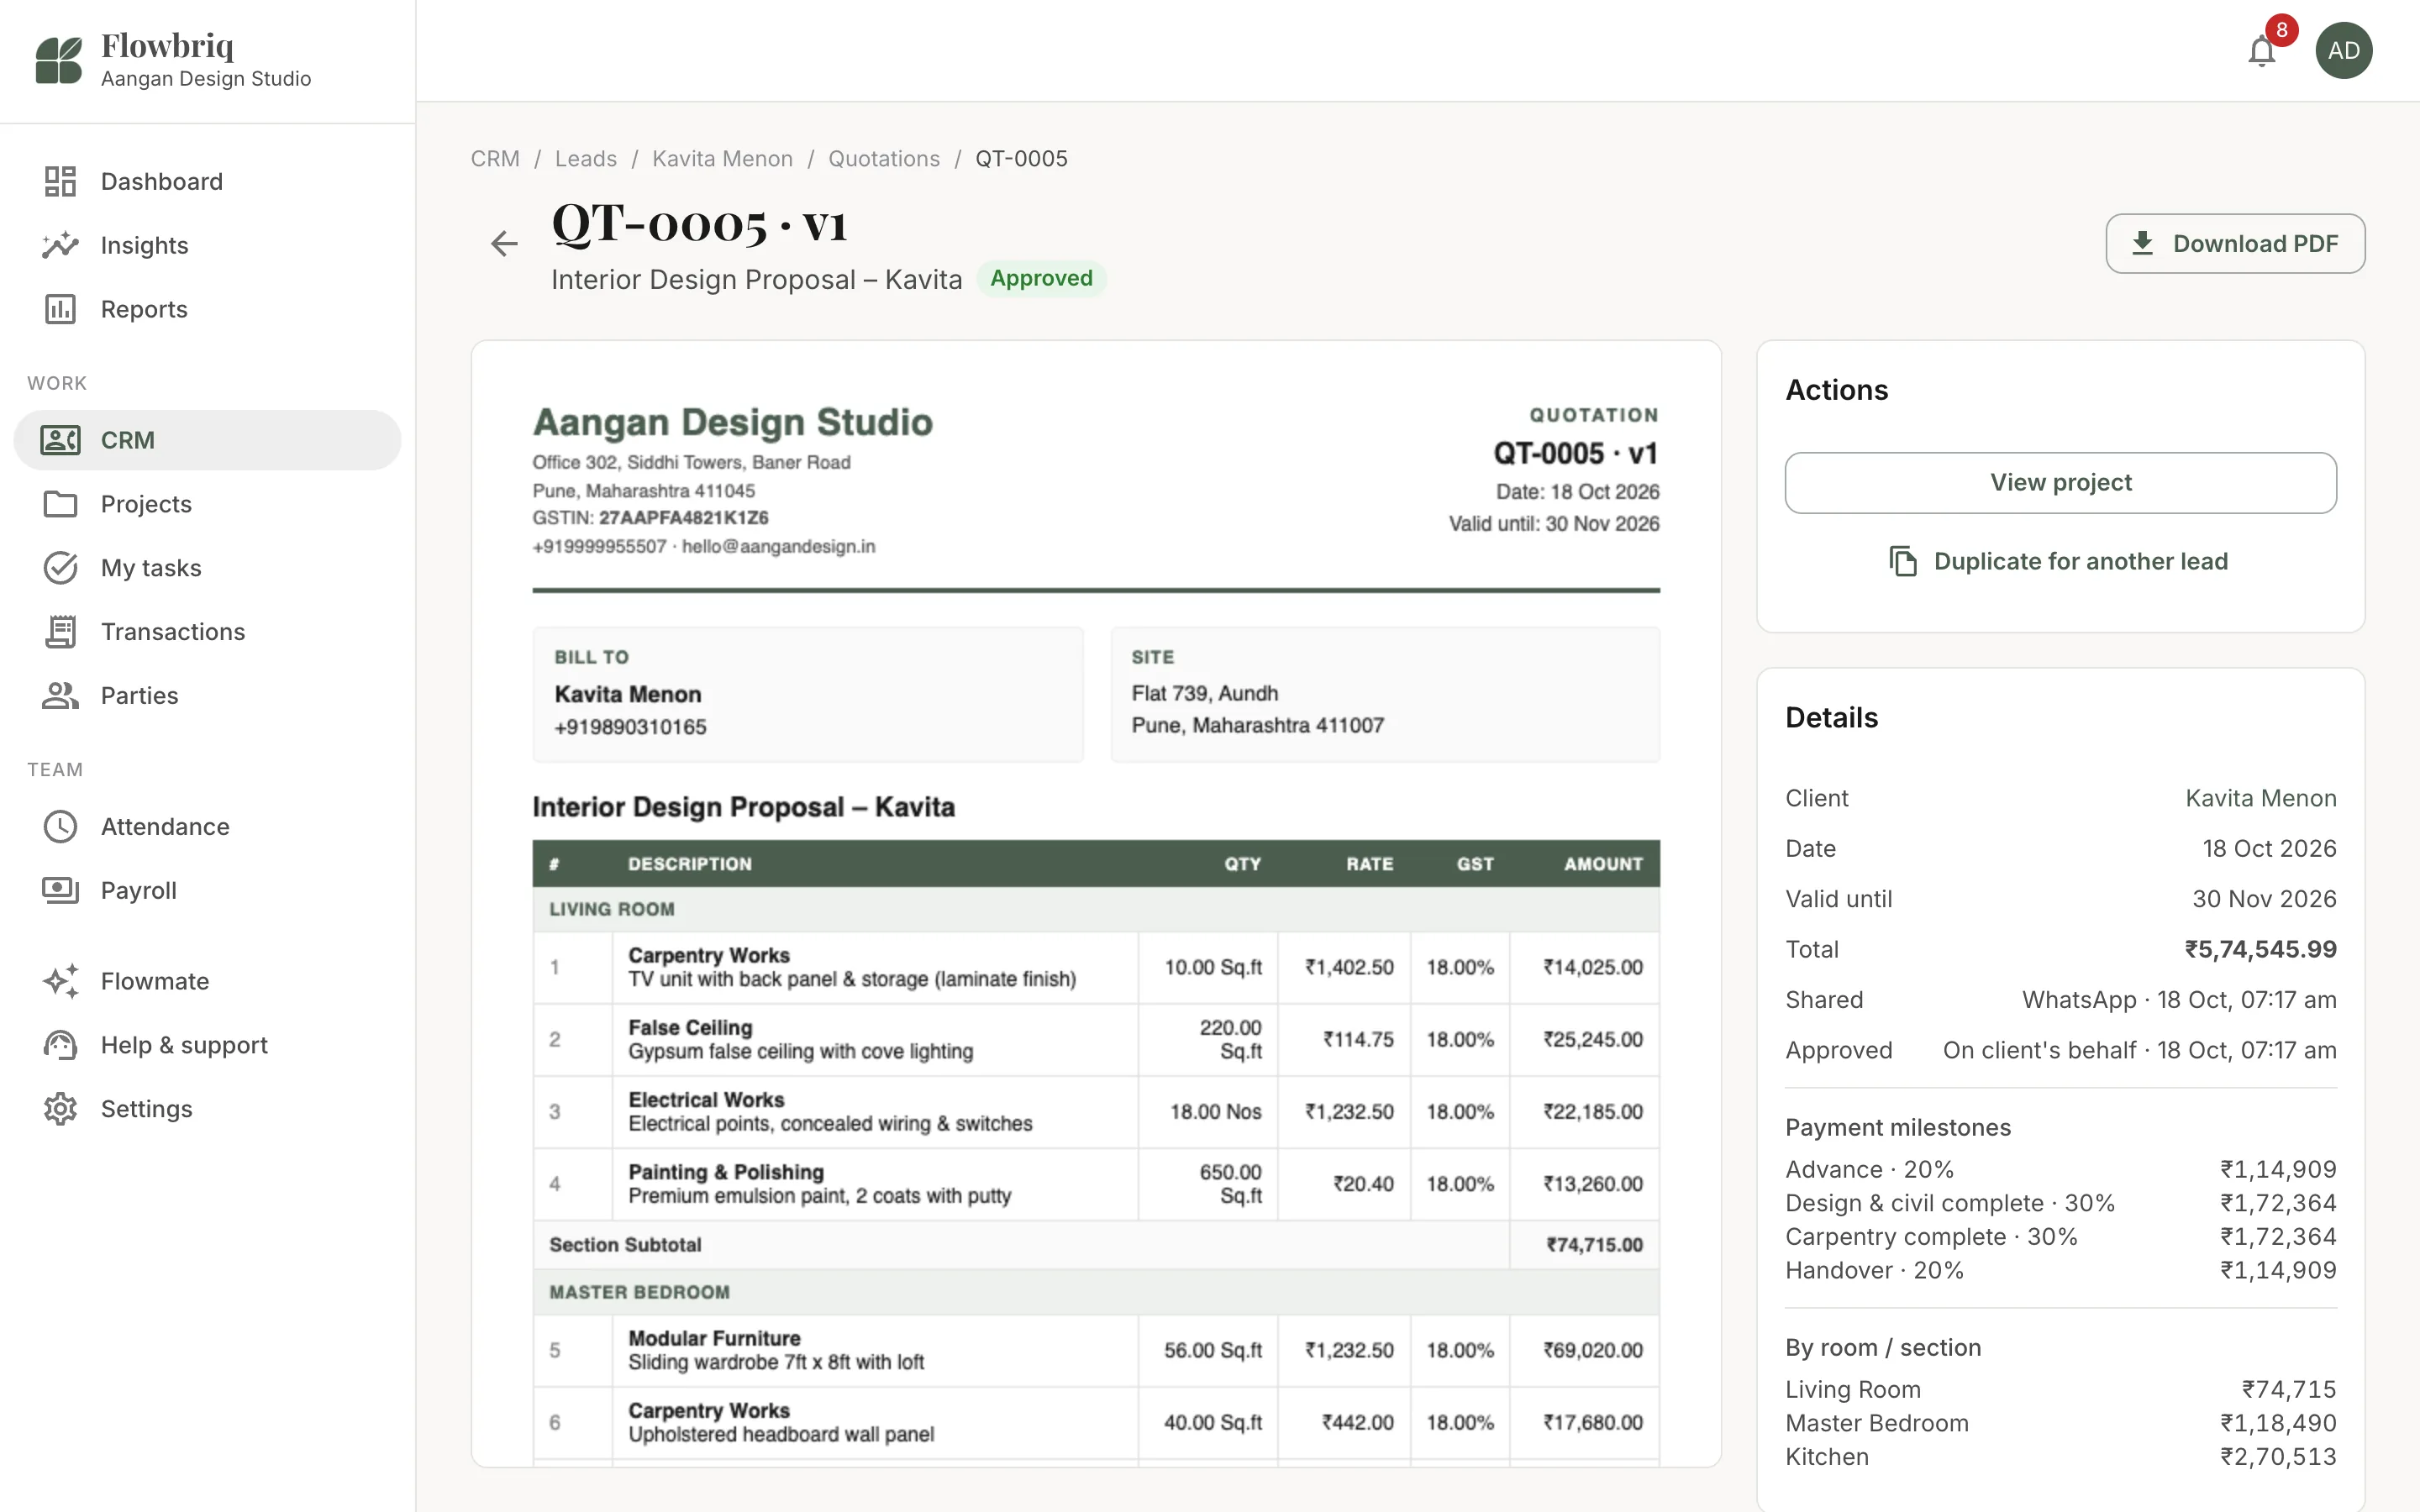Click the Valid until 30 Nov 2026 detail
The width and height of the screenshot is (2420, 1512).
click(x=2061, y=899)
